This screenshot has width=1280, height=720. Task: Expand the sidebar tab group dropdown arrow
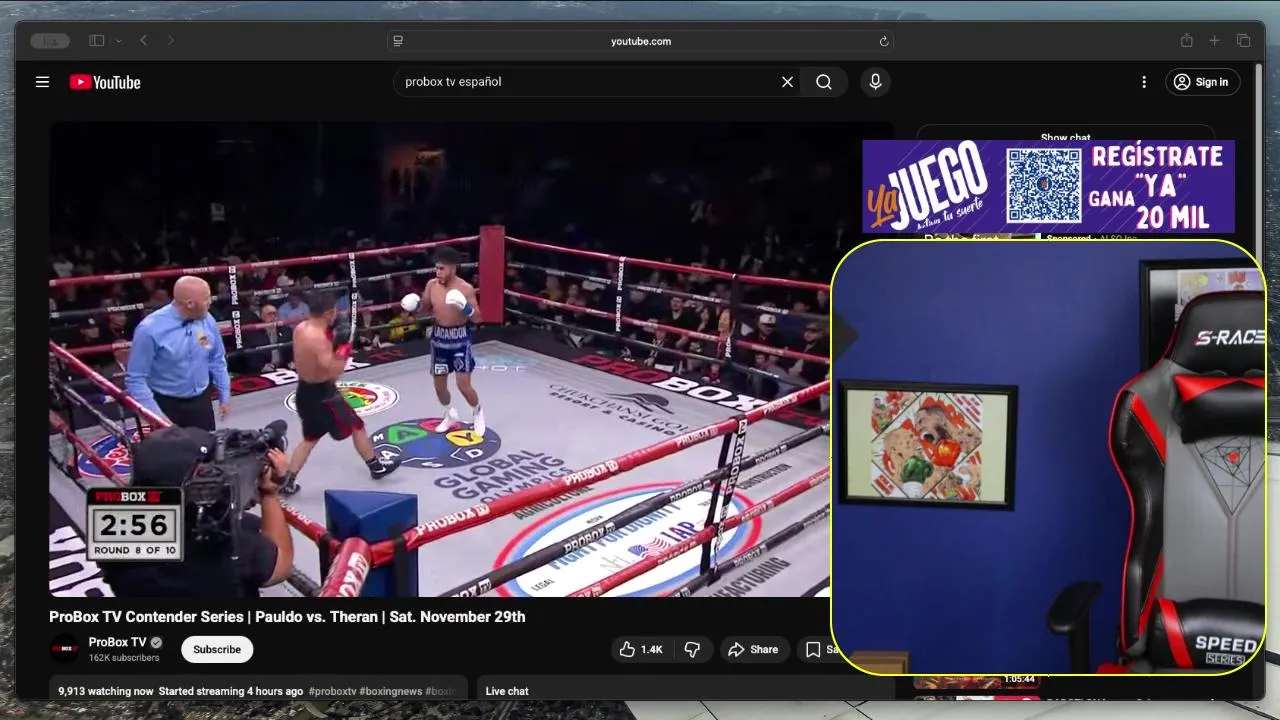[x=118, y=41]
